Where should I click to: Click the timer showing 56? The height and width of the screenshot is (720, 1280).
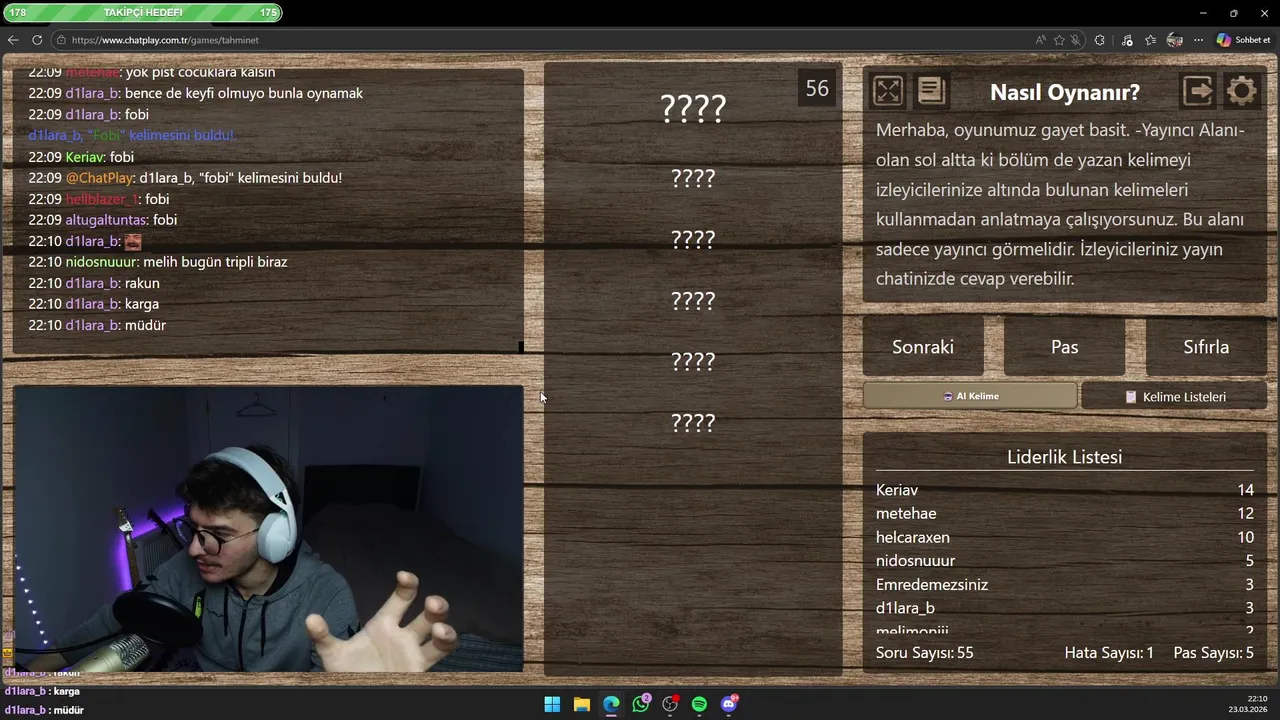pos(817,88)
